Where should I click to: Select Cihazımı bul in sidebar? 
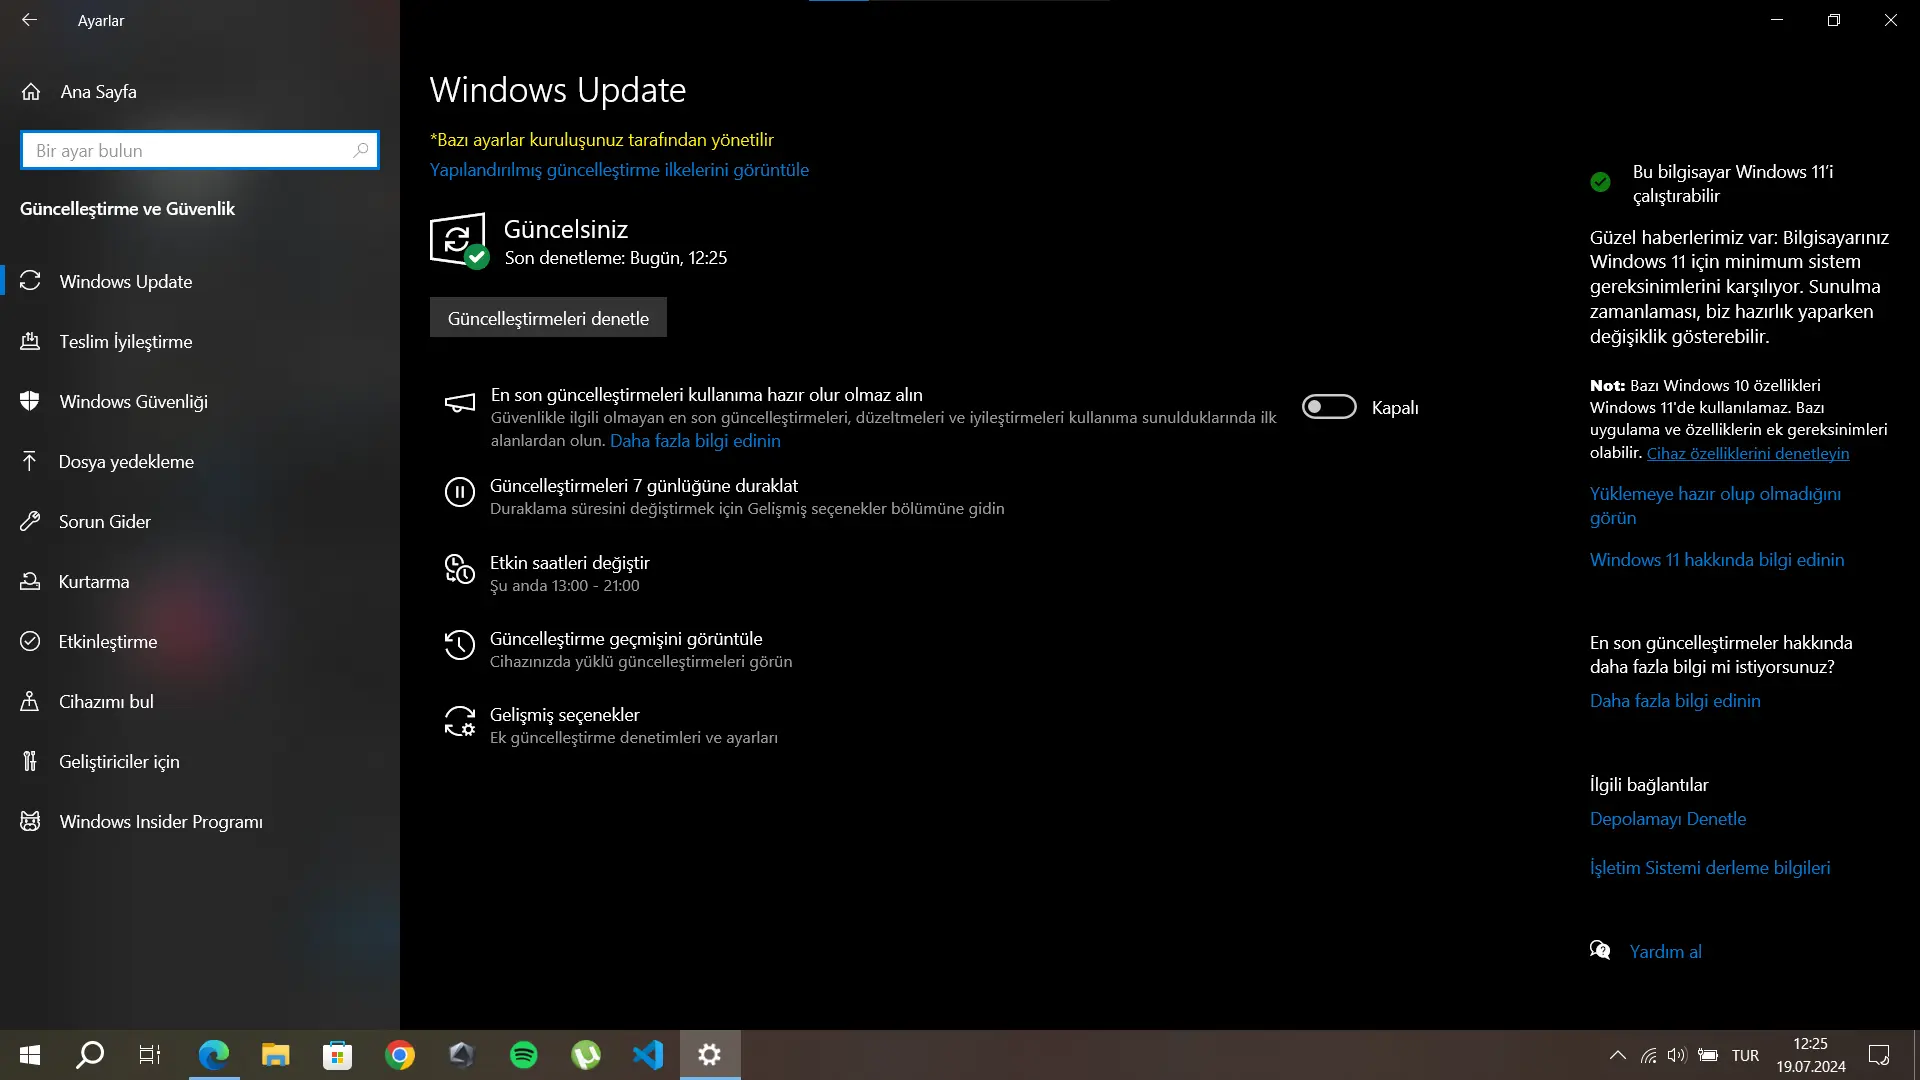200,701
